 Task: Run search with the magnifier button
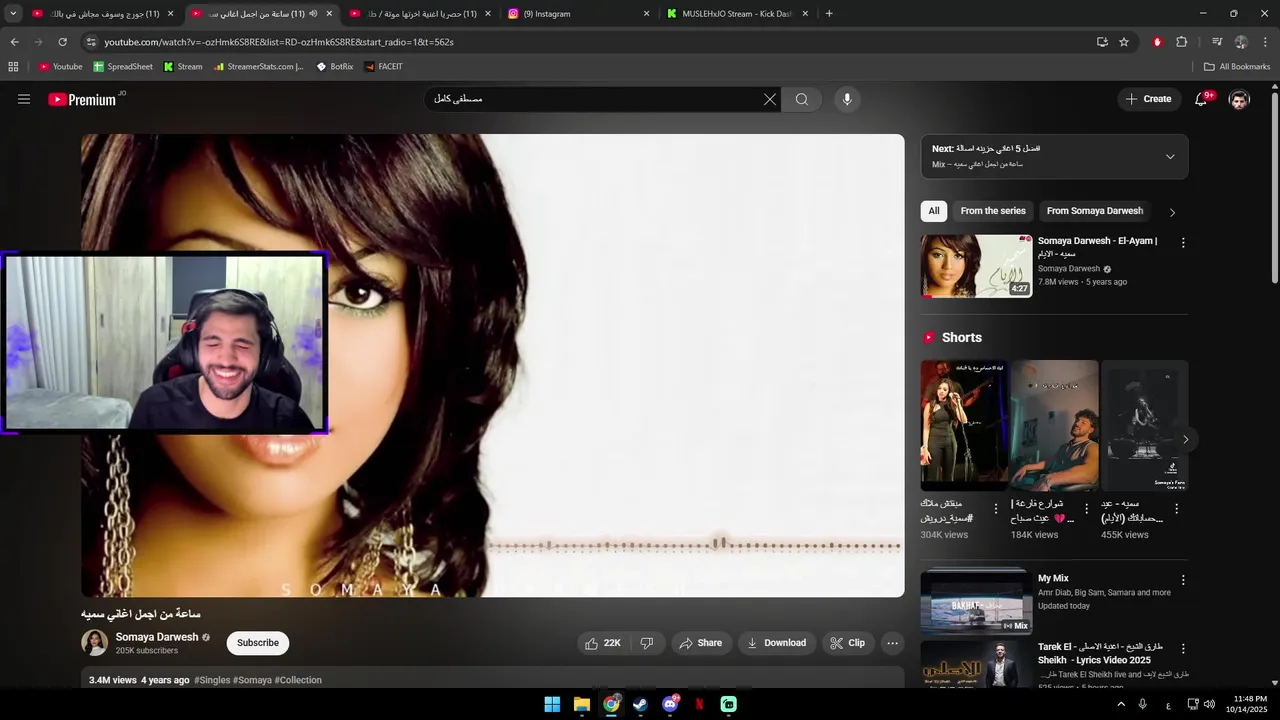(x=802, y=99)
